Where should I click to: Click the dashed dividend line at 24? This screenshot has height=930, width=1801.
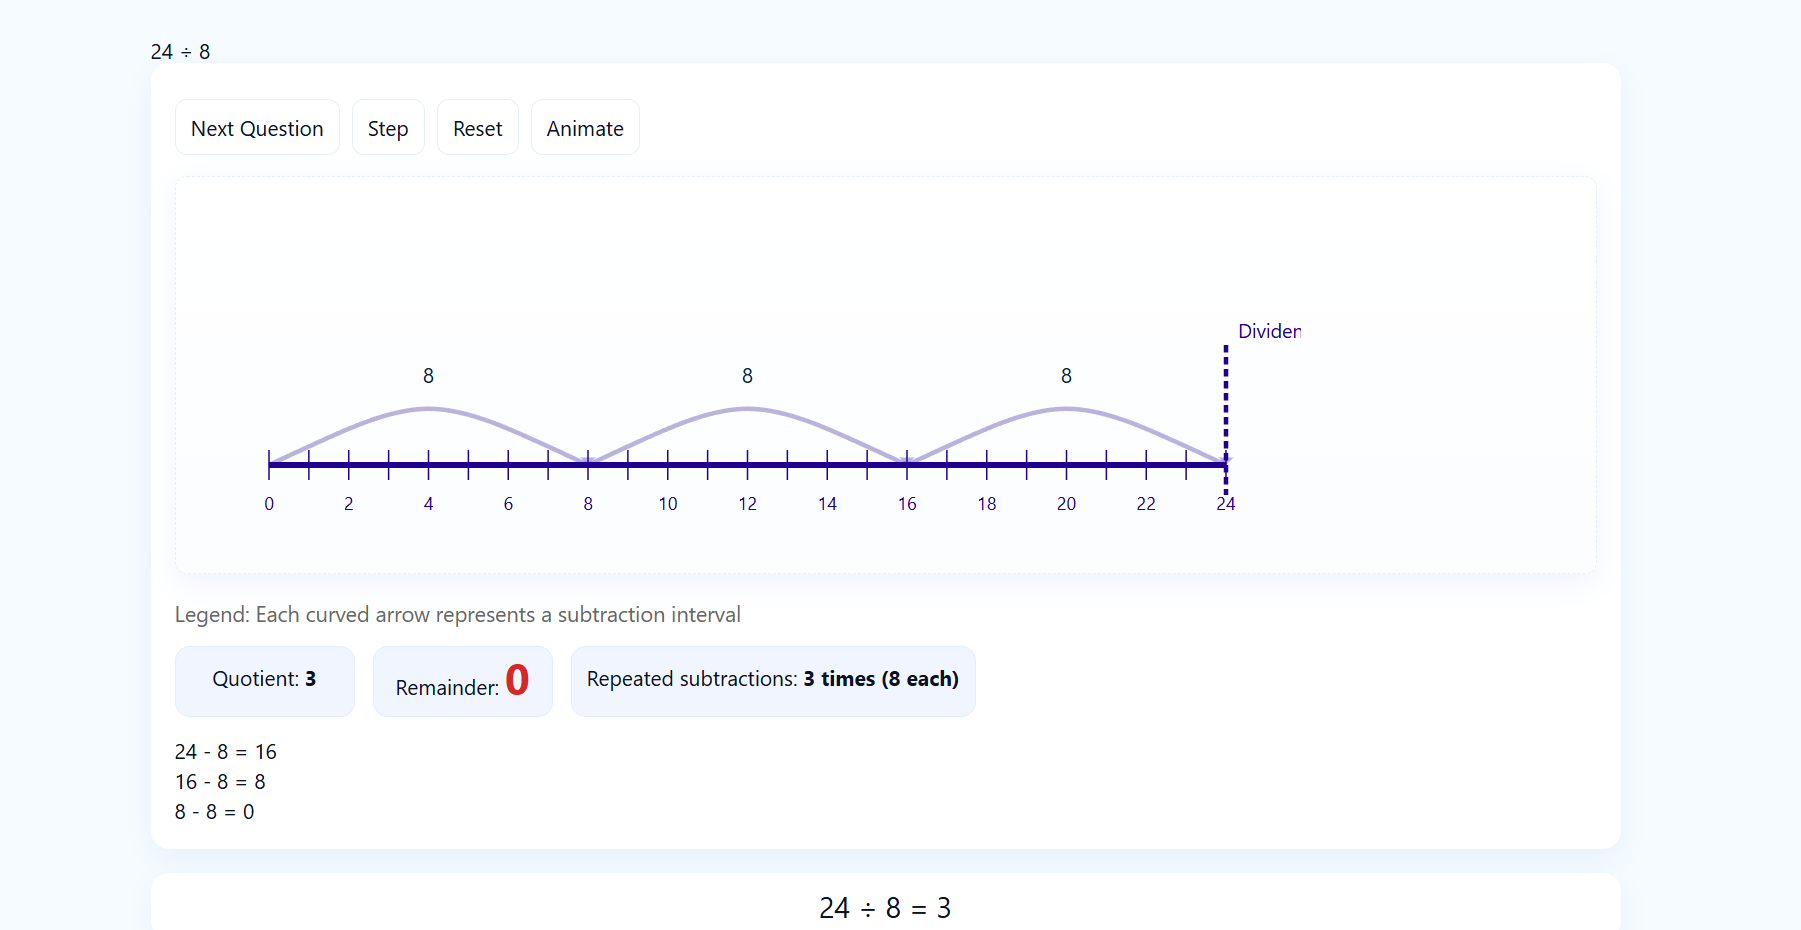[1226, 400]
